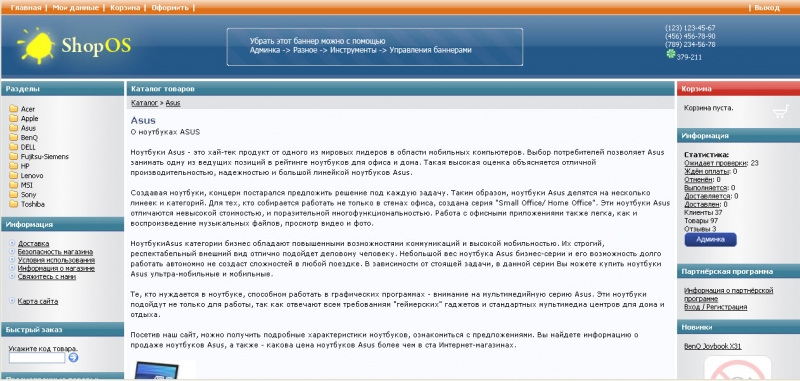Click the Быстрый заказ panel header

62,329
